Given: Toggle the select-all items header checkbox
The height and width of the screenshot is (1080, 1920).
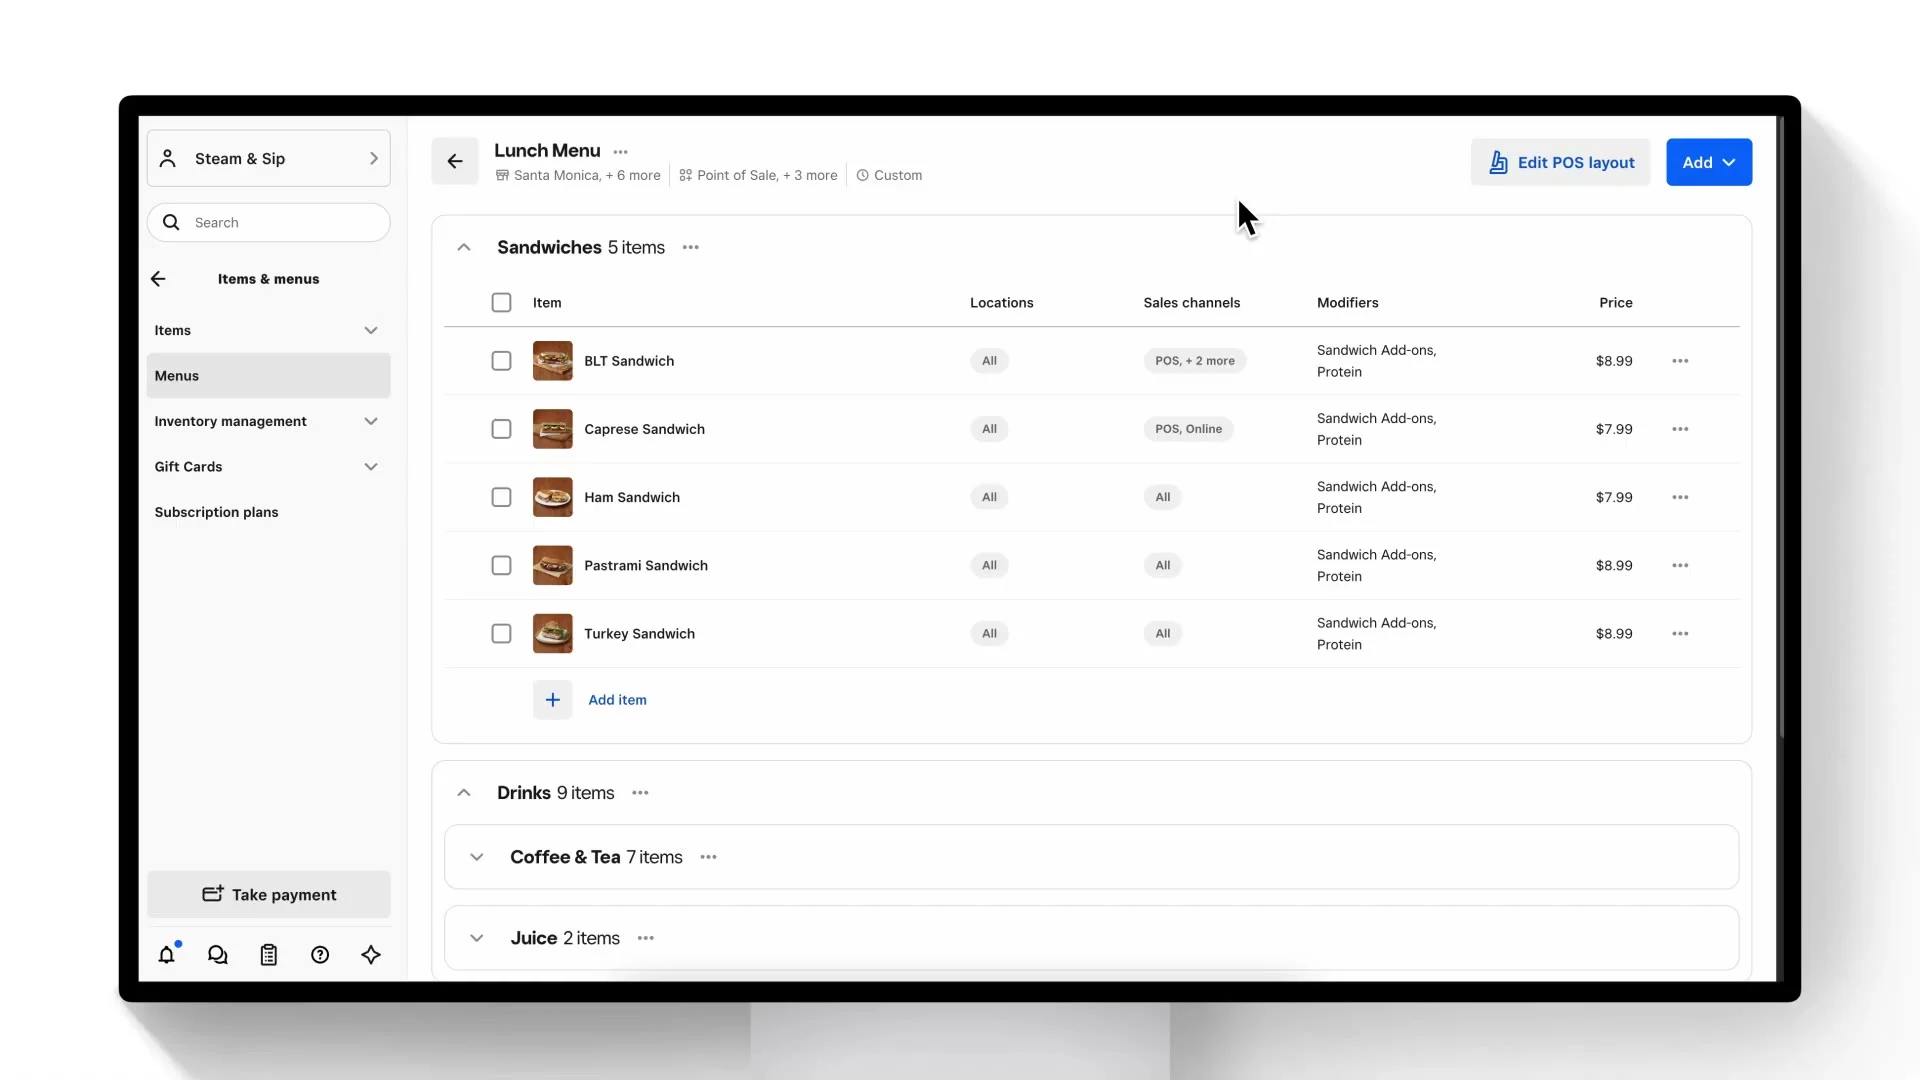Looking at the screenshot, I should click(501, 302).
